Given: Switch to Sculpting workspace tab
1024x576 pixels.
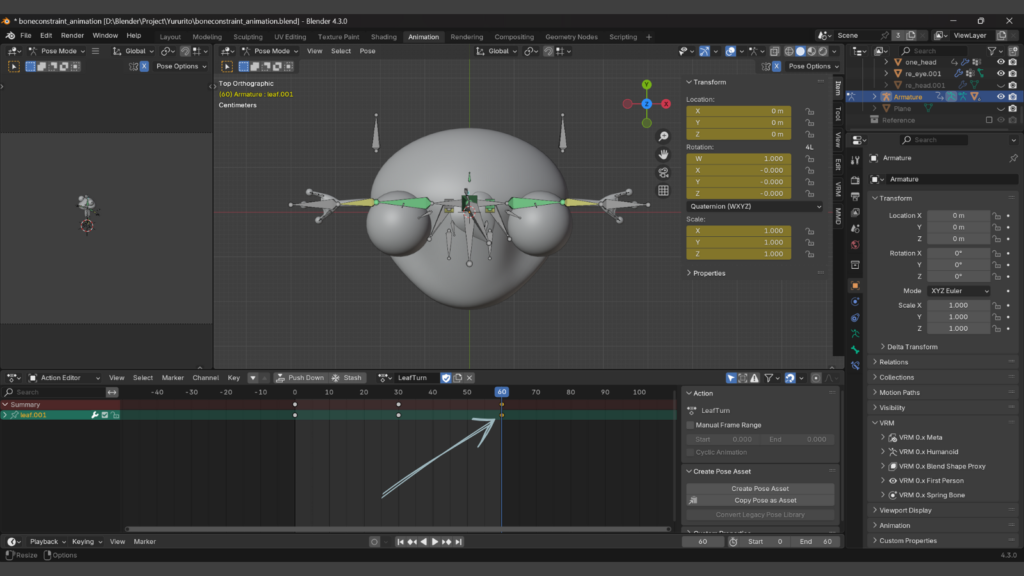Looking at the screenshot, I should point(248,37).
